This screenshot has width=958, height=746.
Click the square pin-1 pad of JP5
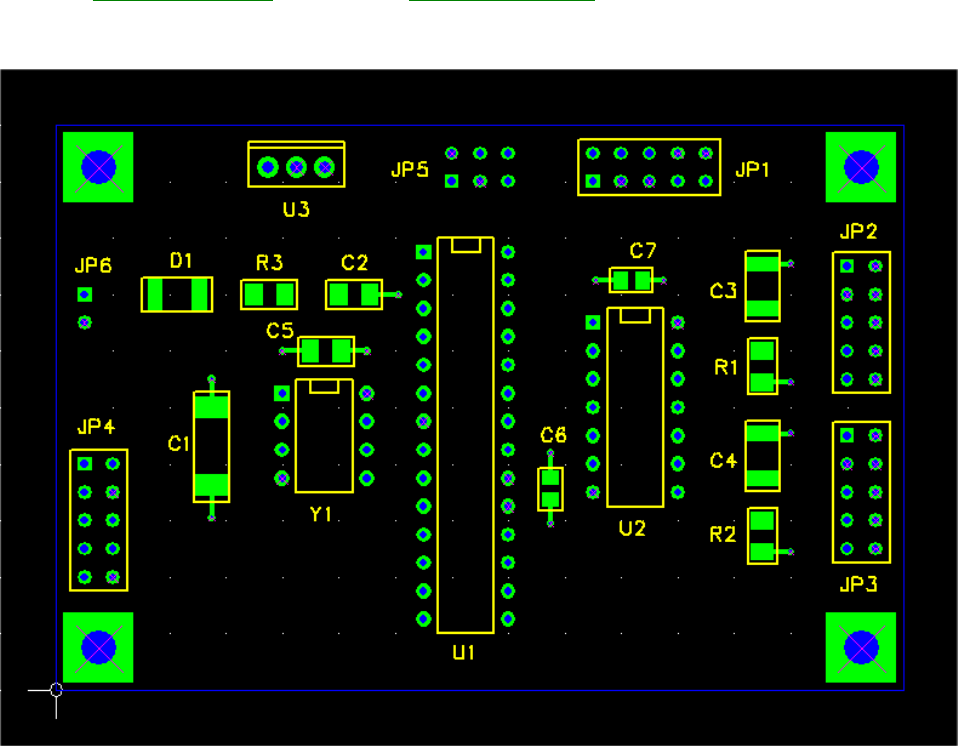[x=452, y=181]
